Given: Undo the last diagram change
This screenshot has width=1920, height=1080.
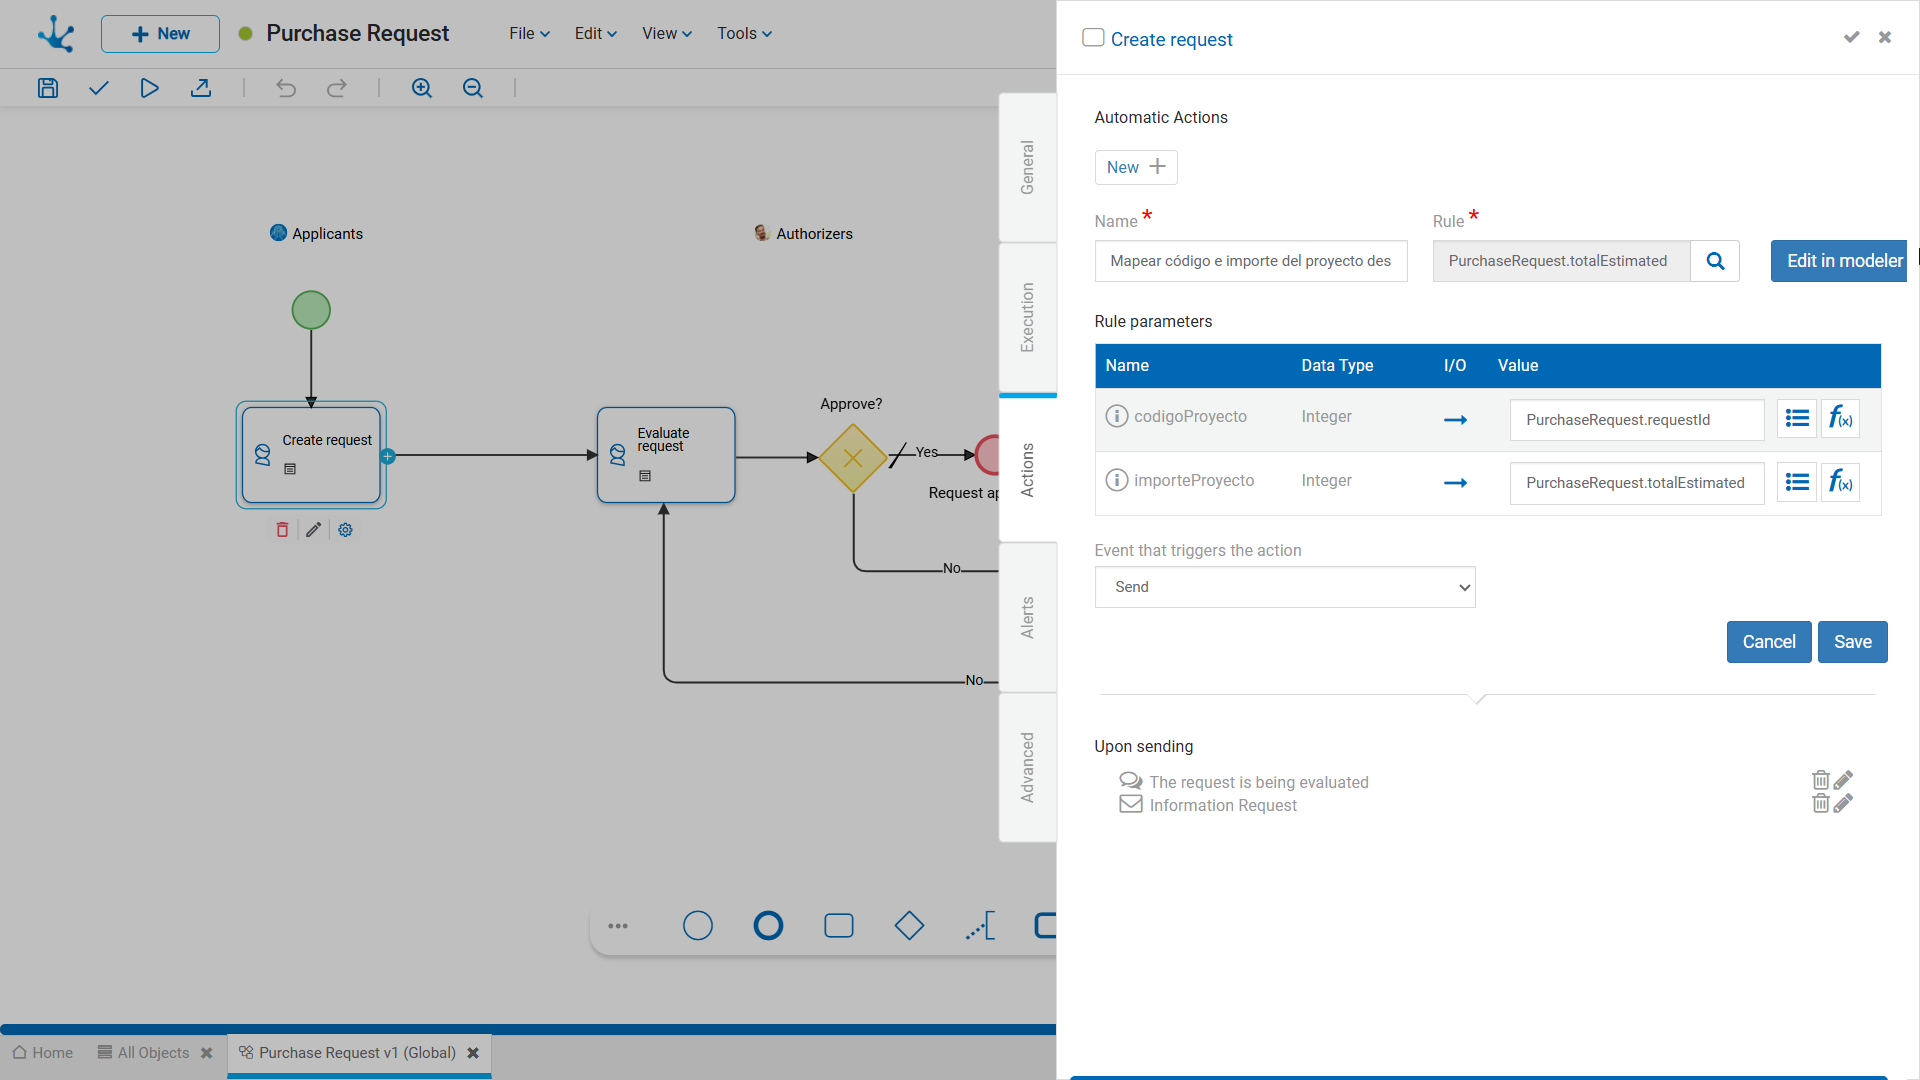Looking at the screenshot, I should [286, 88].
